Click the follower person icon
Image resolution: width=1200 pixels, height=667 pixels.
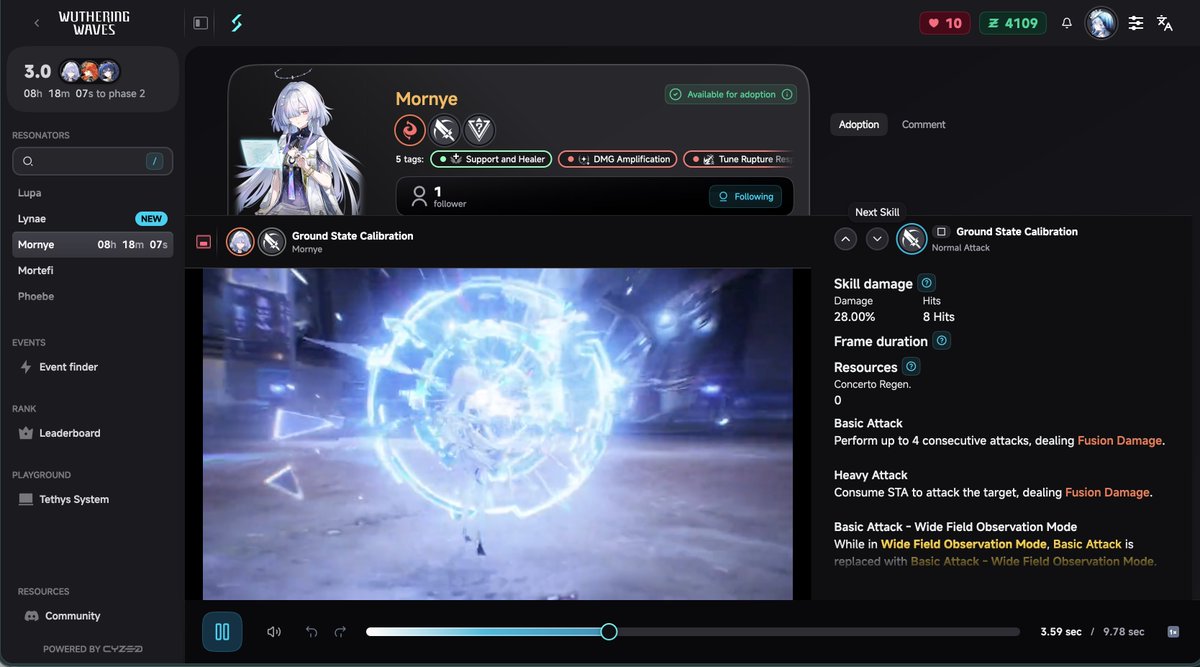[x=420, y=196]
